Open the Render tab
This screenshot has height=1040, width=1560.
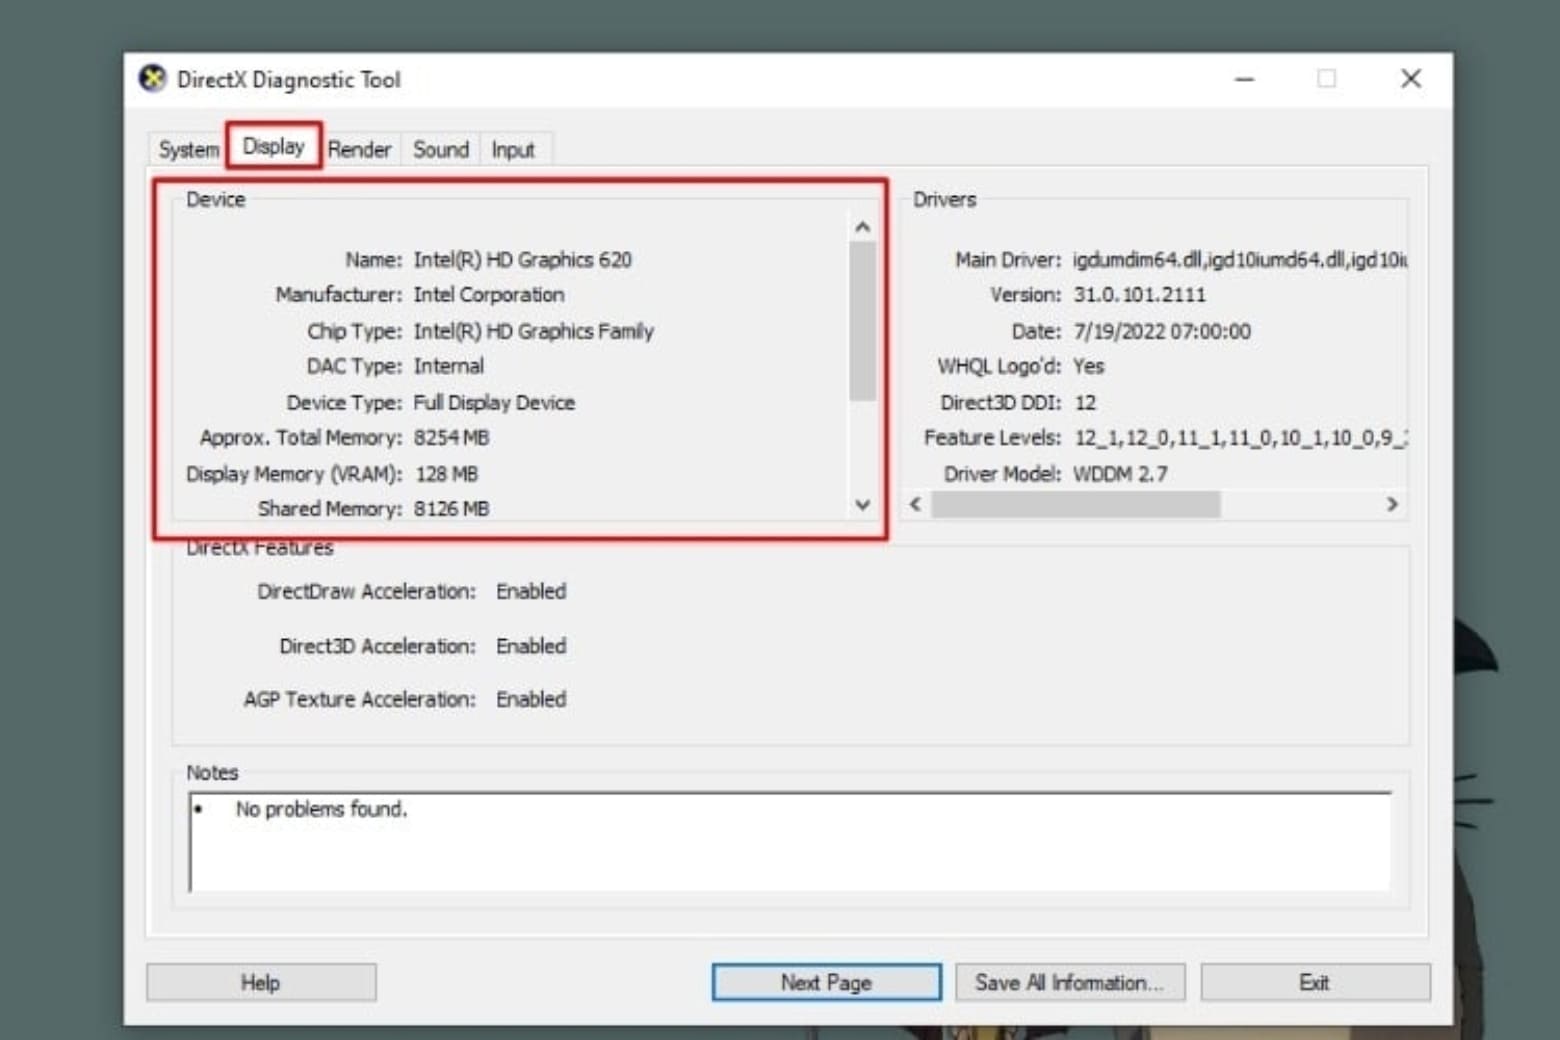359,150
